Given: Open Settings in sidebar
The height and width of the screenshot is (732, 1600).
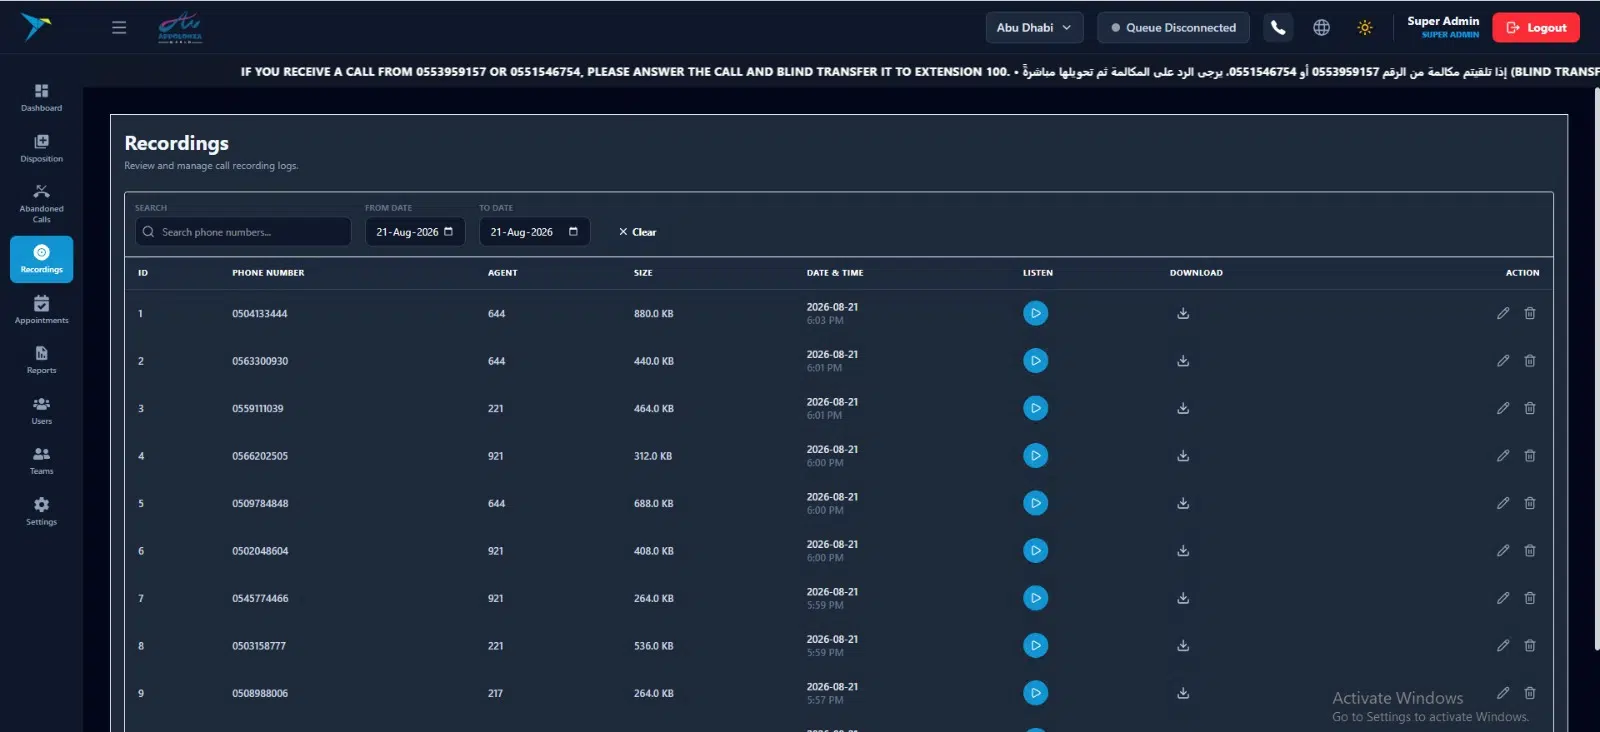Looking at the screenshot, I should (41, 511).
